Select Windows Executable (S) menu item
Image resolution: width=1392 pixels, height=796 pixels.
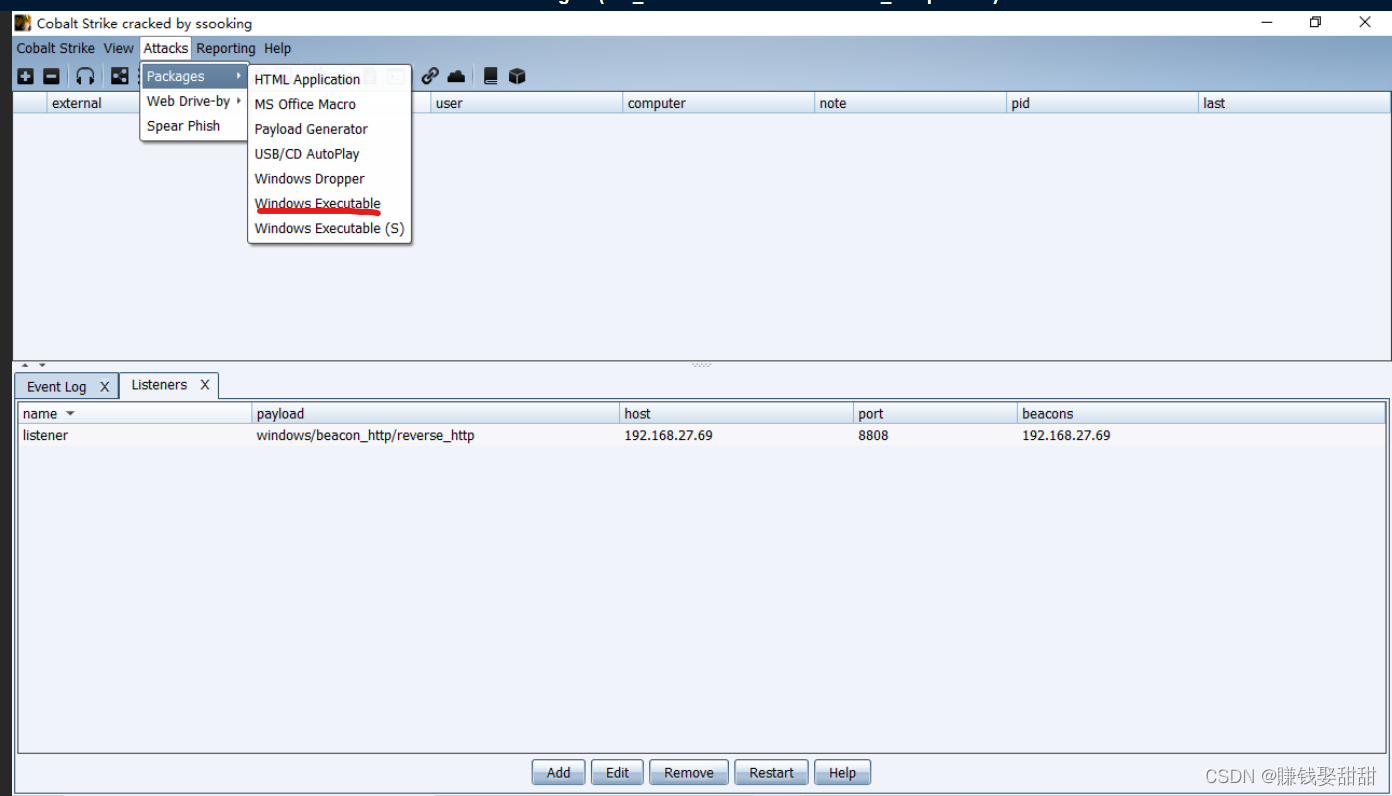point(329,229)
